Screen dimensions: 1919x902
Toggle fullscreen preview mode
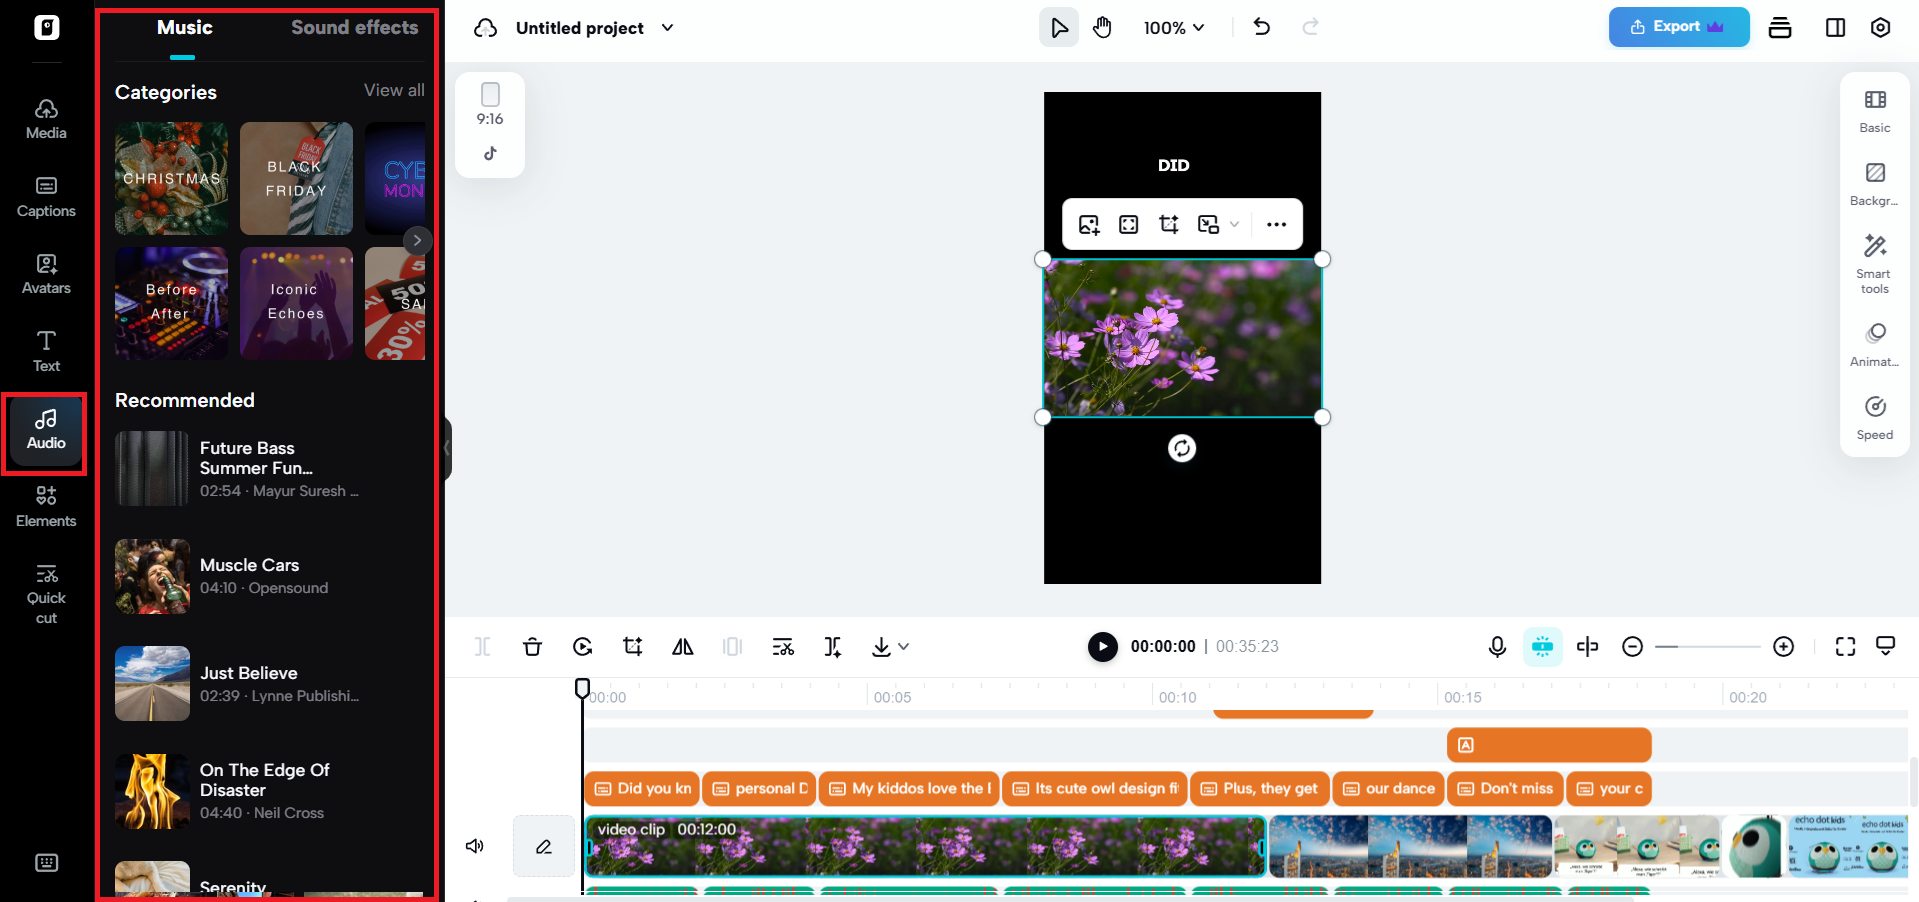tap(1845, 646)
